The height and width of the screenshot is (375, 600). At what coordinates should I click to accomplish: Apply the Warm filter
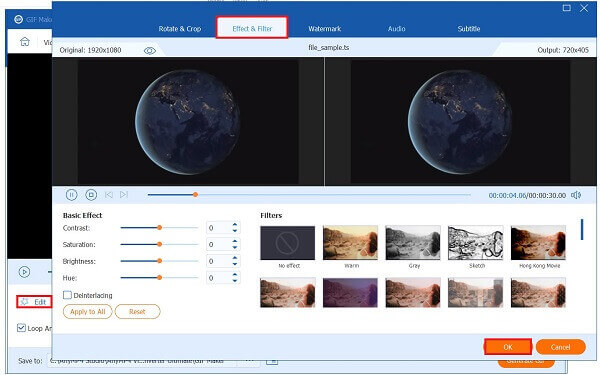click(x=351, y=243)
